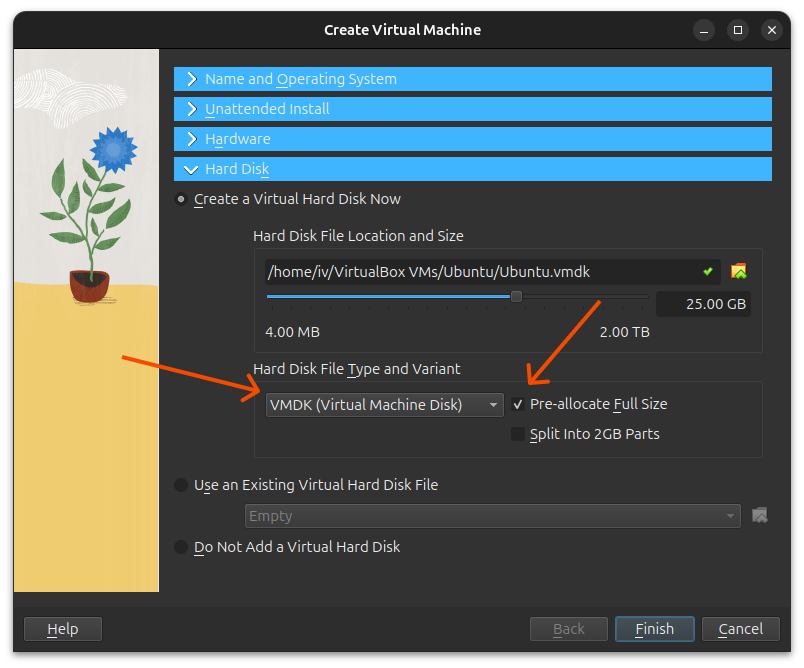Close the Create Virtual Machine dialog
804x668 pixels.
[x=772, y=30]
